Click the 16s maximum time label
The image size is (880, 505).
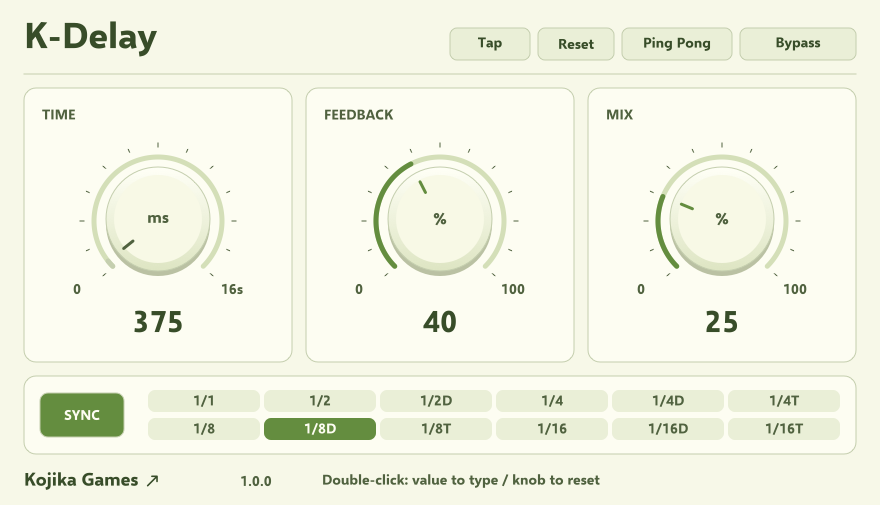click(x=232, y=290)
